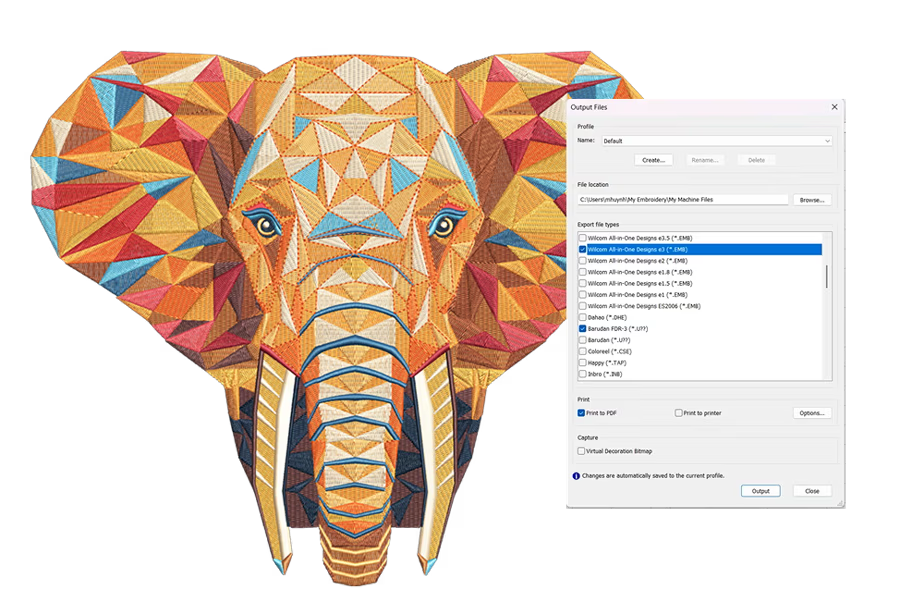900x602 pixels.
Task: Enable Virtual Decoration Bitmap capture
Action: click(581, 451)
